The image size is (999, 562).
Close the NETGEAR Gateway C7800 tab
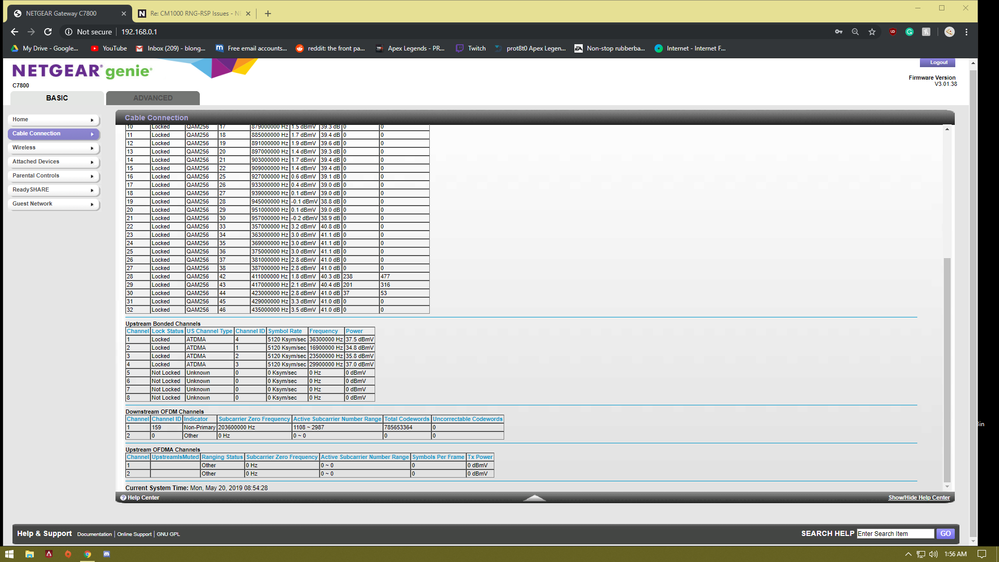(x=124, y=13)
